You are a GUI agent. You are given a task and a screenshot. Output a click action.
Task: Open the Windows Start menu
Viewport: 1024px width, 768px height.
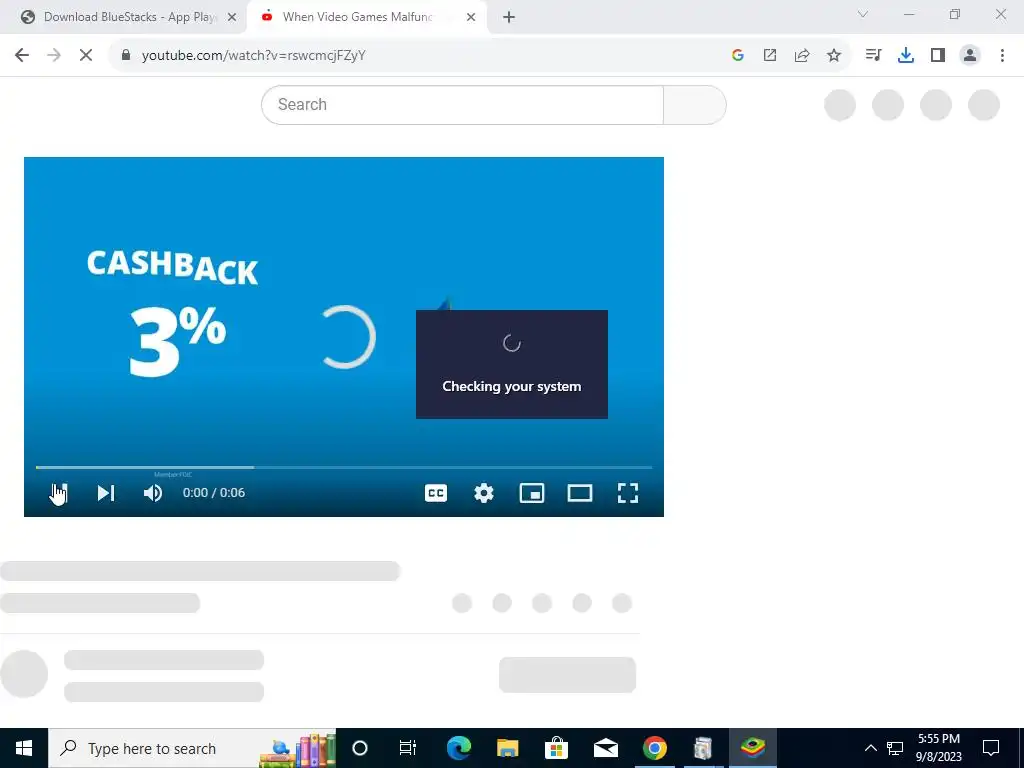(24, 748)
